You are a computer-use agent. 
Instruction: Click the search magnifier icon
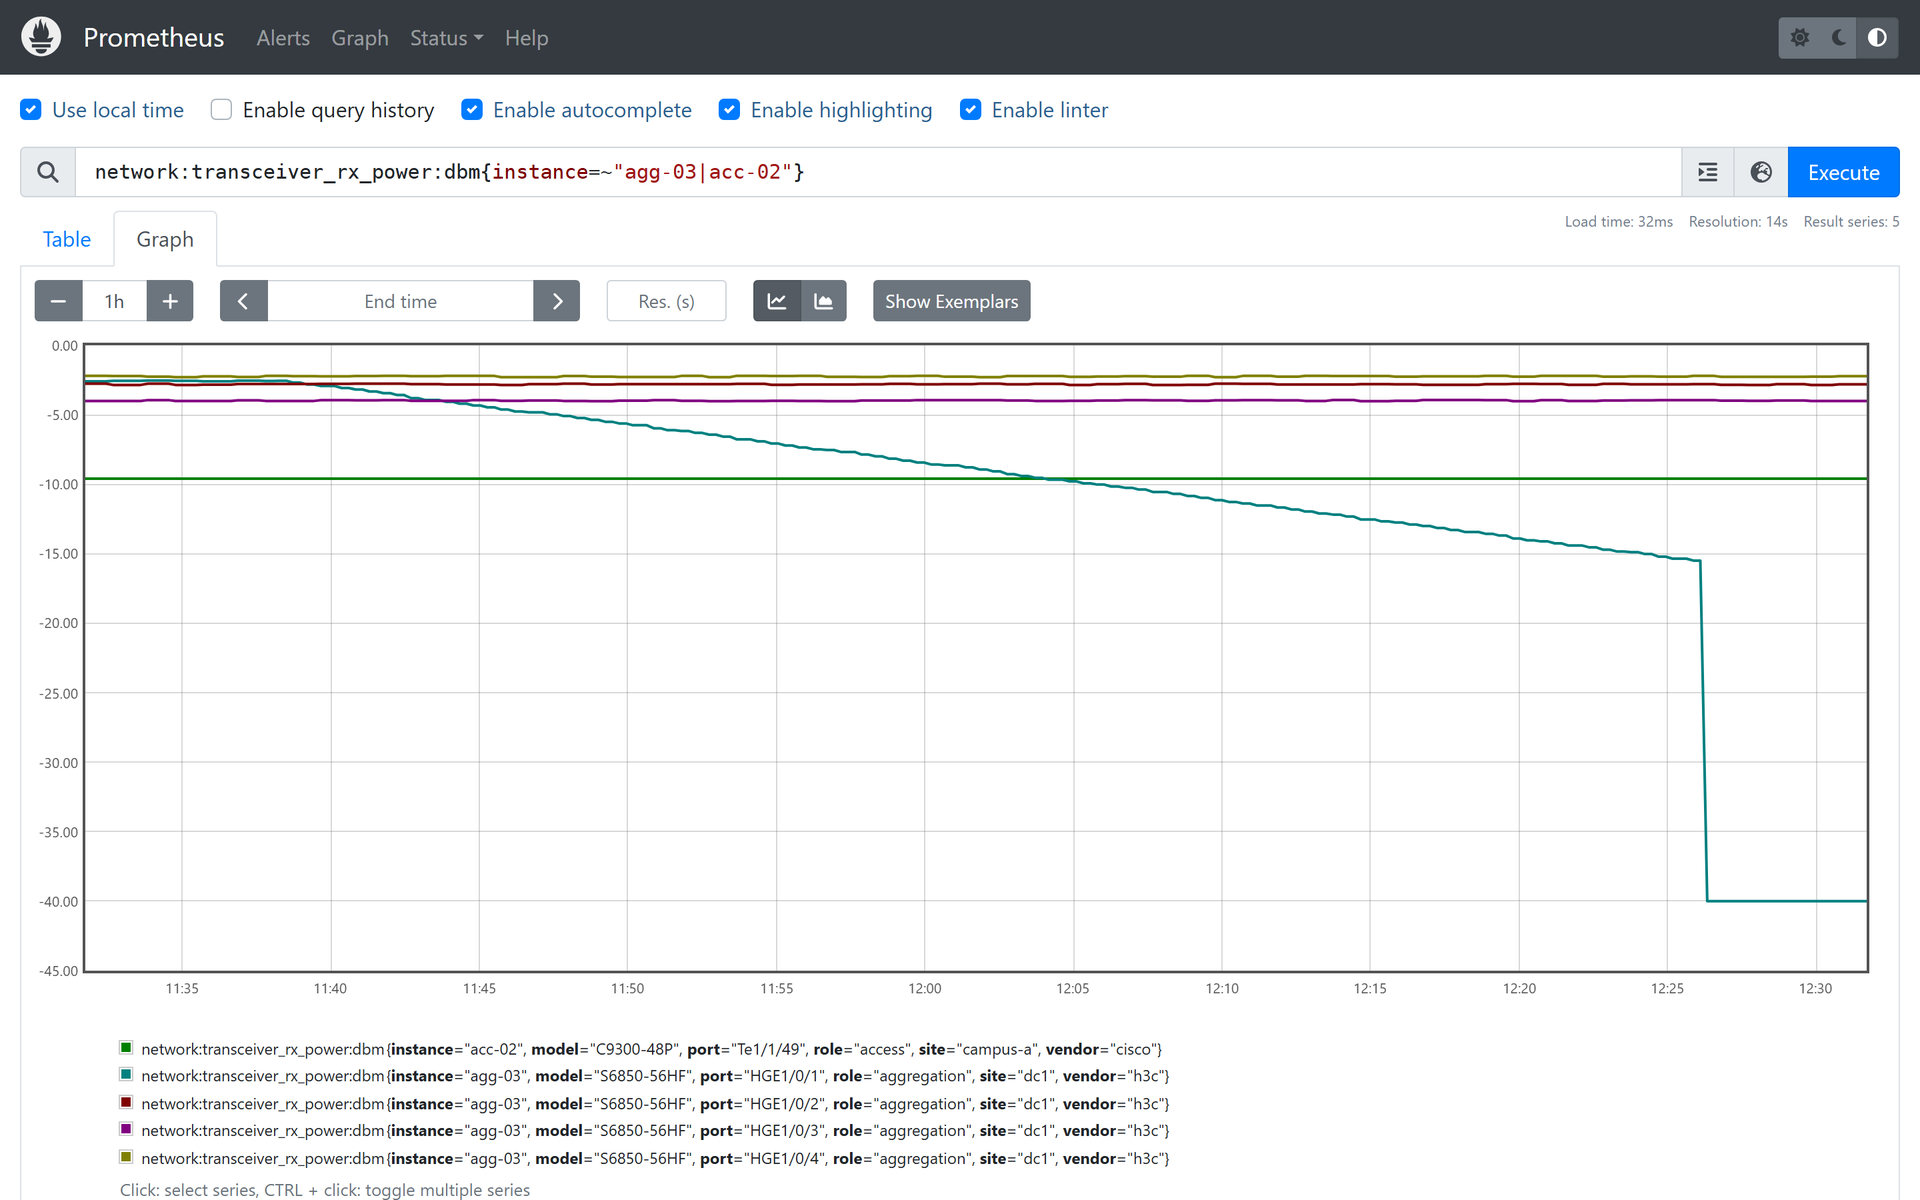48,172
